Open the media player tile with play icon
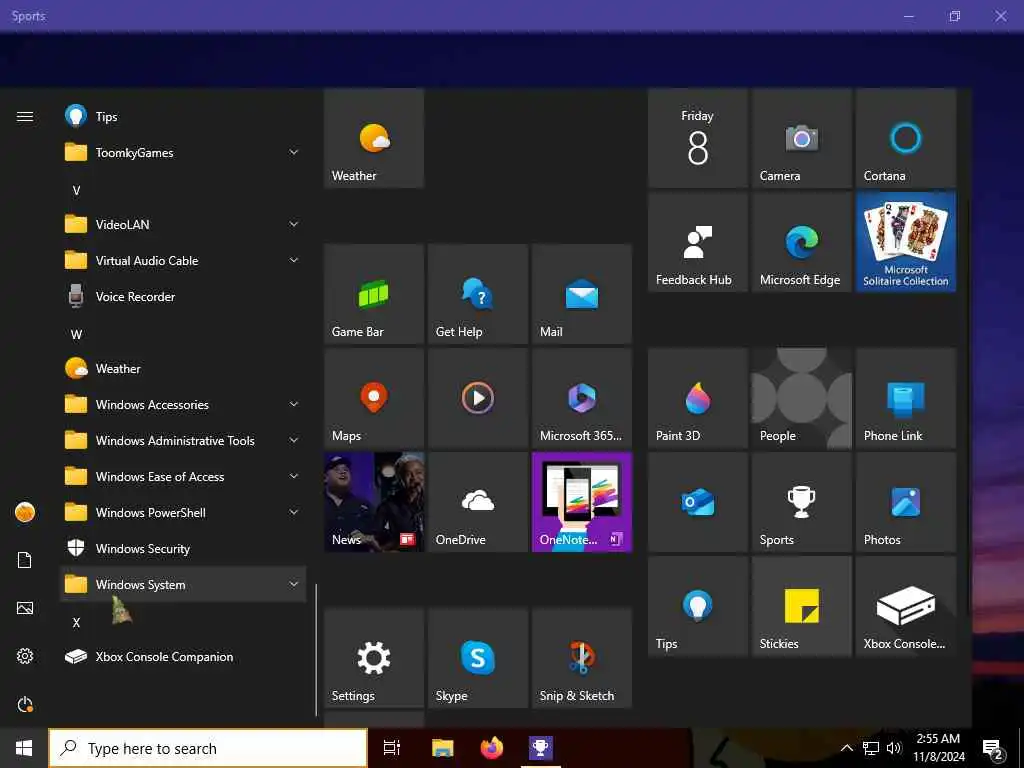This screenshot has height=768, width=1024. (x=477, y=398)
